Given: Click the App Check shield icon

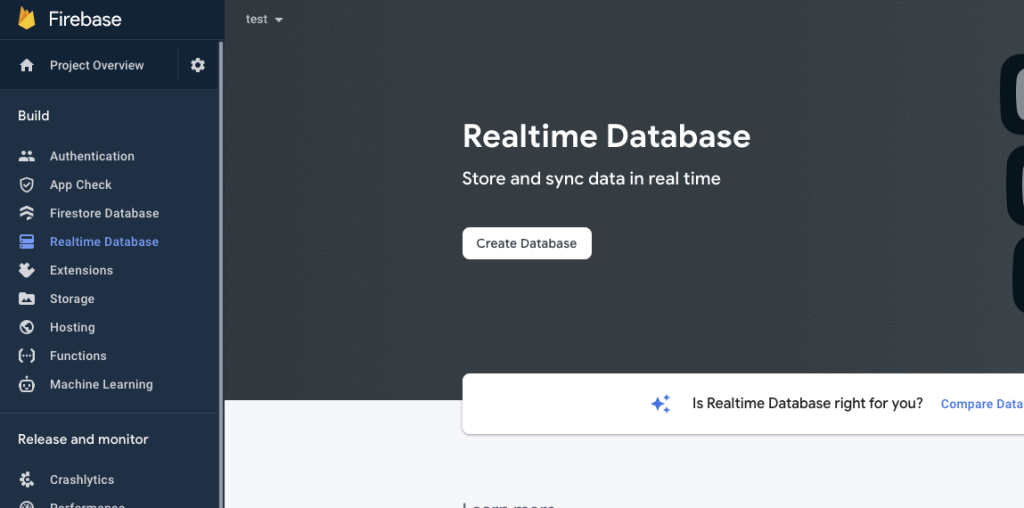Looking at the screenshot, I should click(x=27, y=185).
